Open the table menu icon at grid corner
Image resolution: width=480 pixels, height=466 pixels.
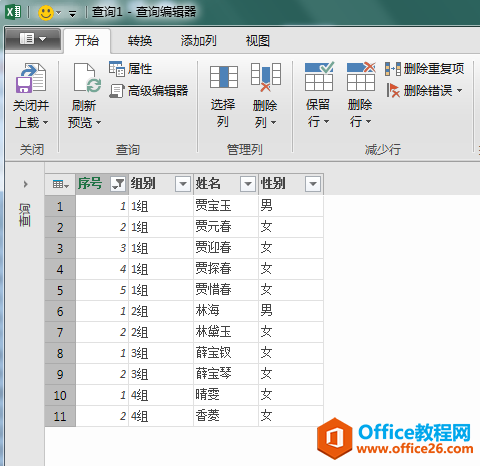[60, 184]
